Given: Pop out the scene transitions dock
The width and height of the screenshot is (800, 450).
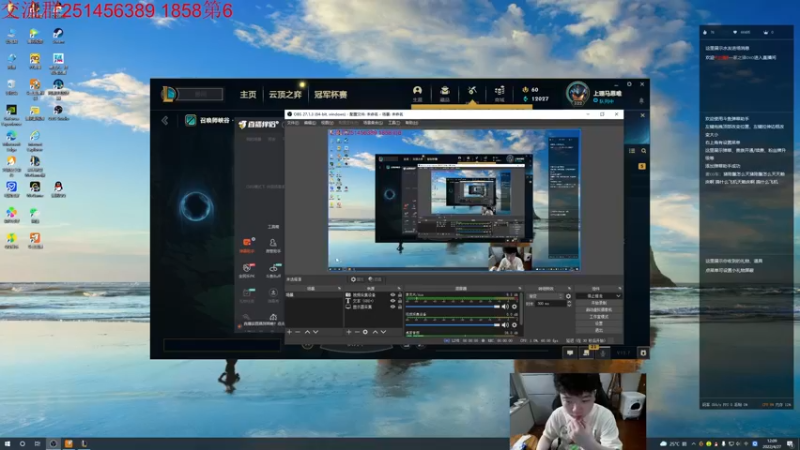Looking at the screenshot, I should [x=569, y=289].
